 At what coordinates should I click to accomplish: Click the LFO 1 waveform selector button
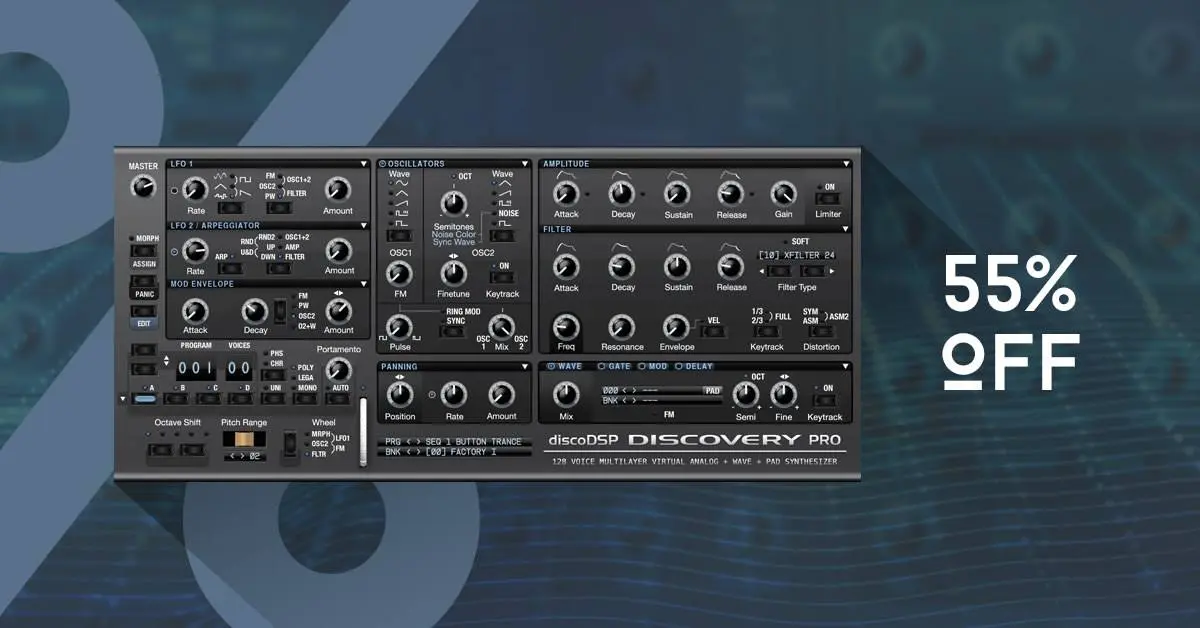coord(231,207)
